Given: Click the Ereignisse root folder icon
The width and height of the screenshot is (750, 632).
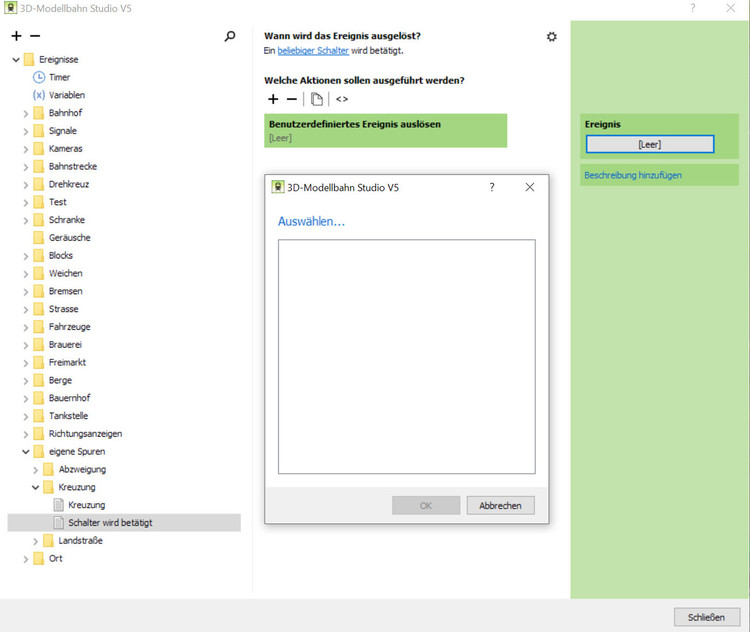Looking at the screenshot, I should click(x=29, y=59).
